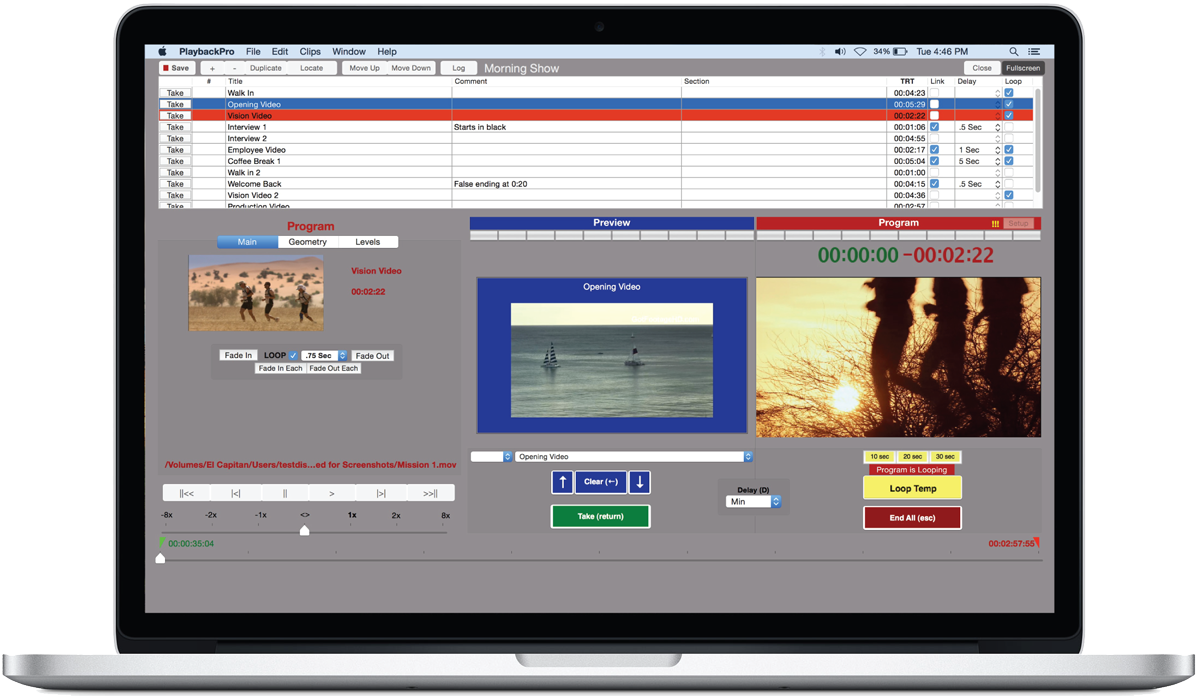Click the Opening Video preview image
Viewport: 1200px width, 696px height.
tap(612, 360)
